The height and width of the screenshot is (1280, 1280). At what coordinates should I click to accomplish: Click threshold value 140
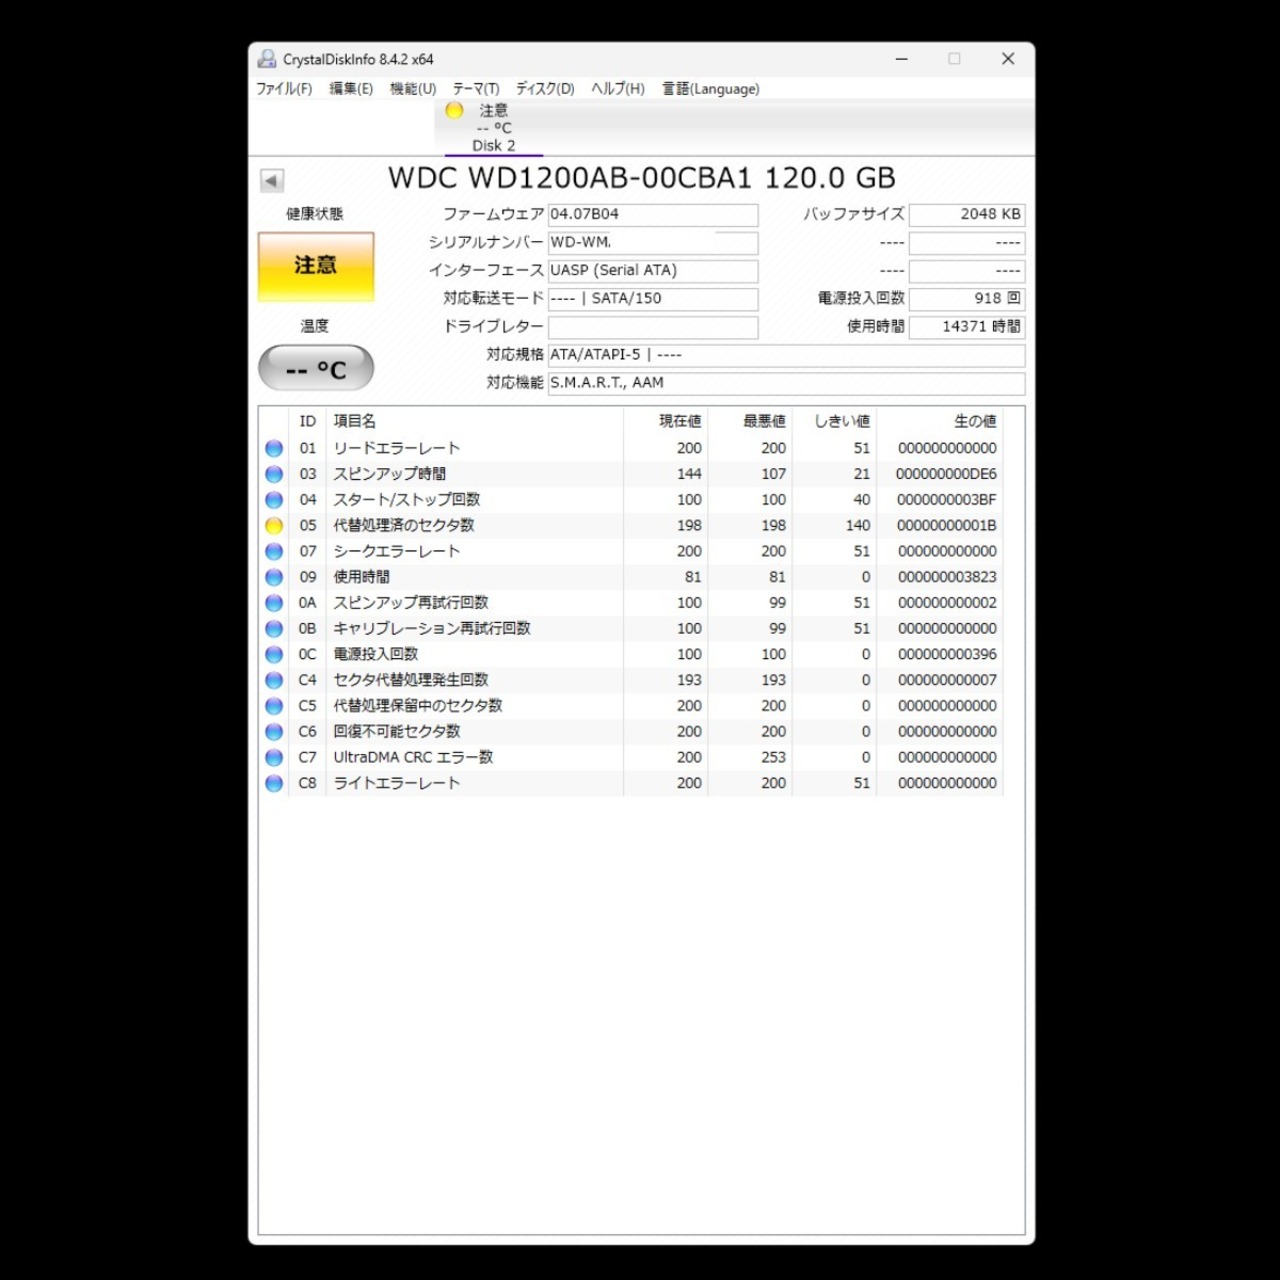[x=858, y=526]
